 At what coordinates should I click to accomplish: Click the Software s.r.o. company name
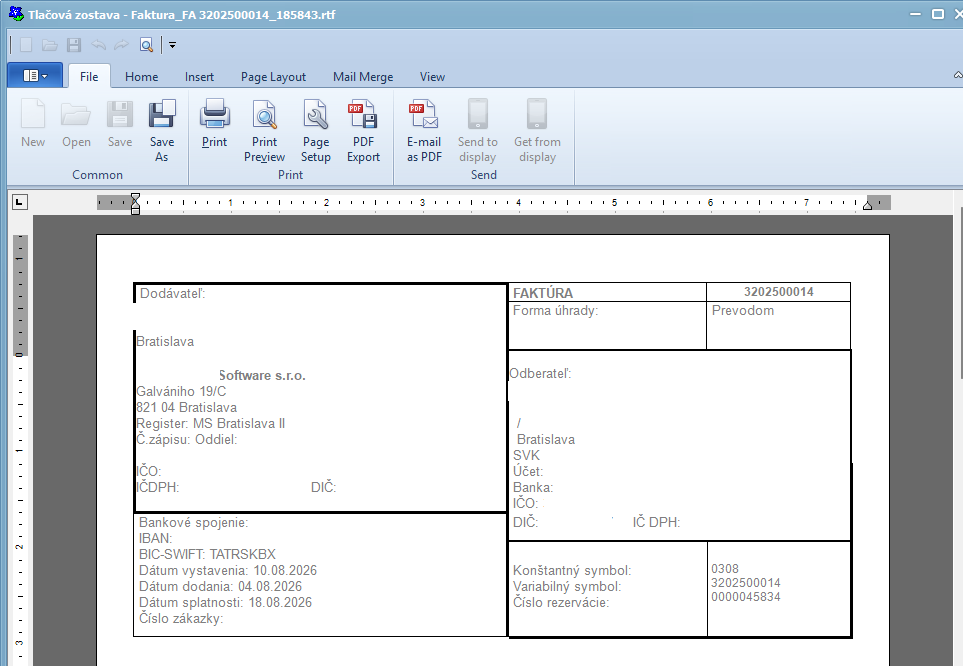tap(262, 375)
